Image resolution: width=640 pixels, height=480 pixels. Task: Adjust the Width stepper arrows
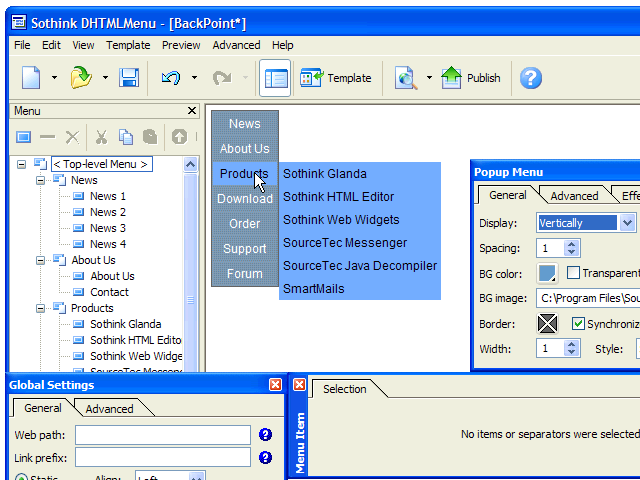click(571, 349)
